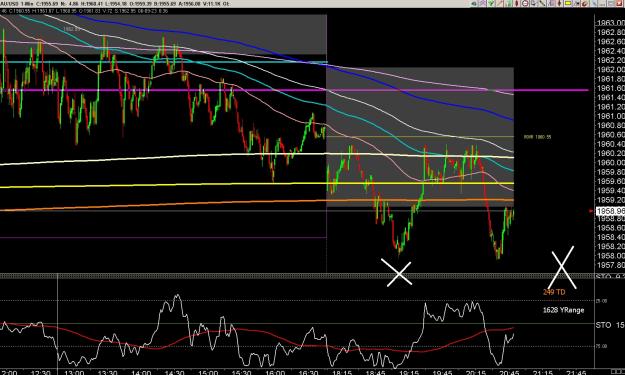Click the 1961.00 price axis label

coord(610,116)
